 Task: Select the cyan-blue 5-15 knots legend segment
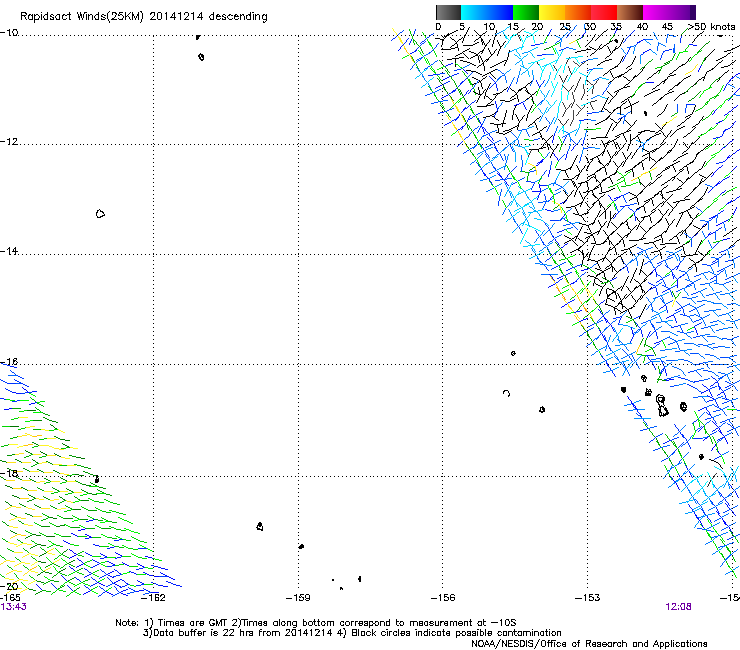tap(487, 12)
